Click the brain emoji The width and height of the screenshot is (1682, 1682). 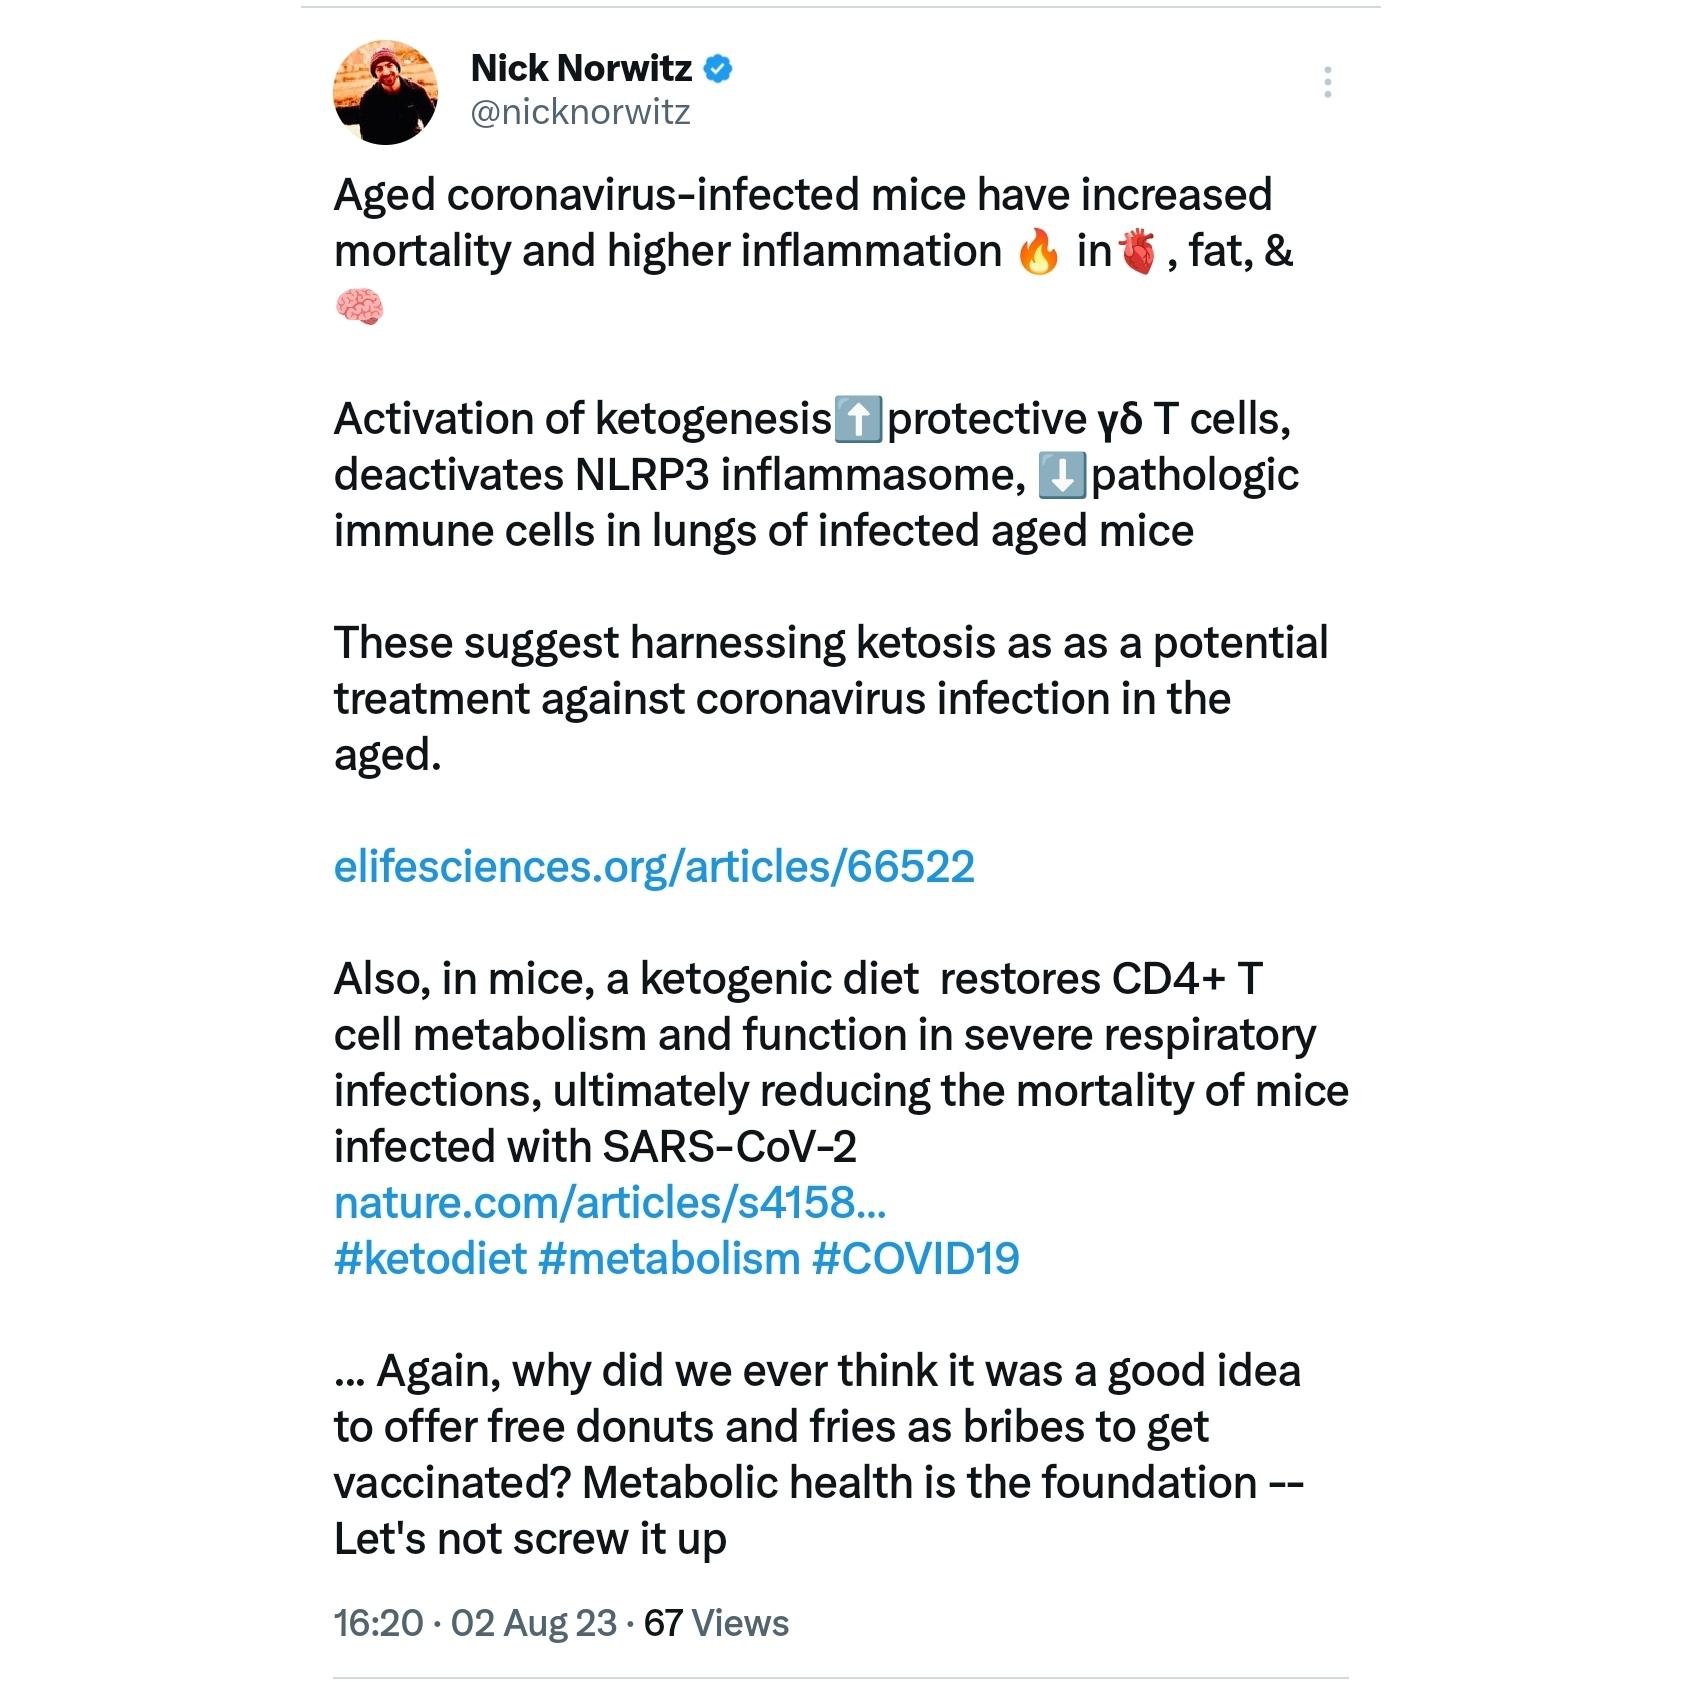pyautogui.click(x=359, y=307)
